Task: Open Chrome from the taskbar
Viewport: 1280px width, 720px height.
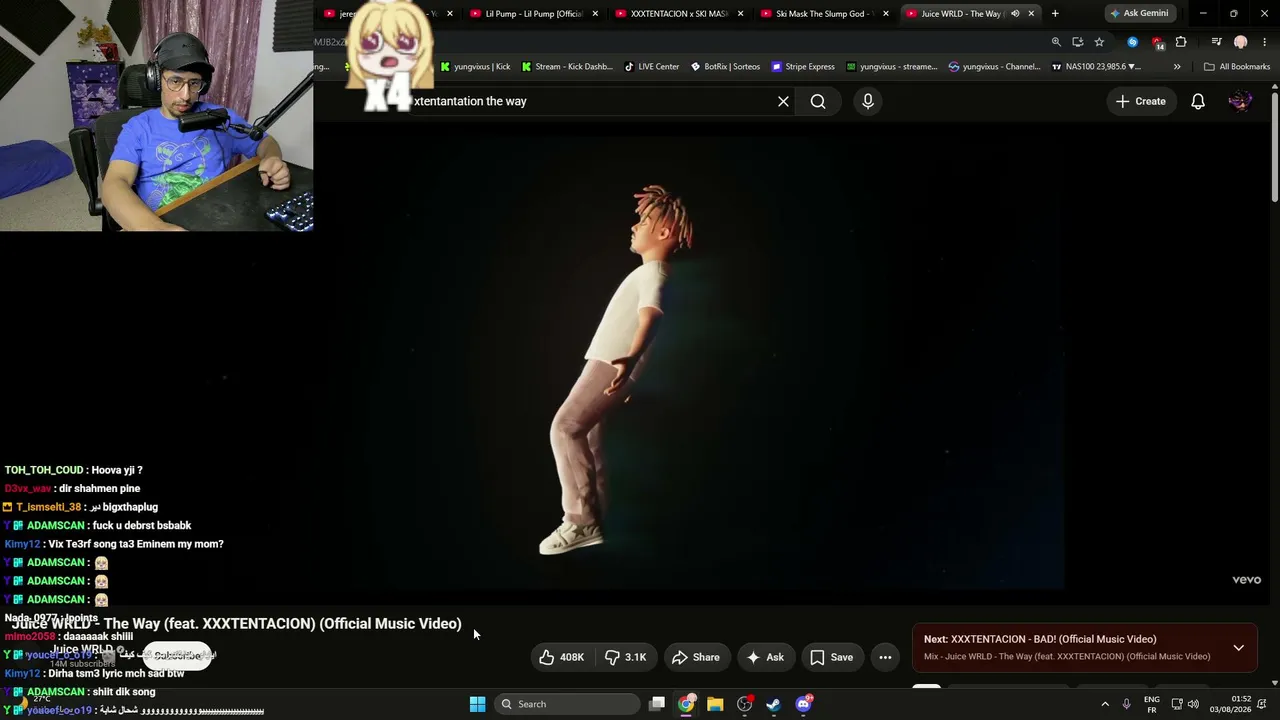Action: 686,704
